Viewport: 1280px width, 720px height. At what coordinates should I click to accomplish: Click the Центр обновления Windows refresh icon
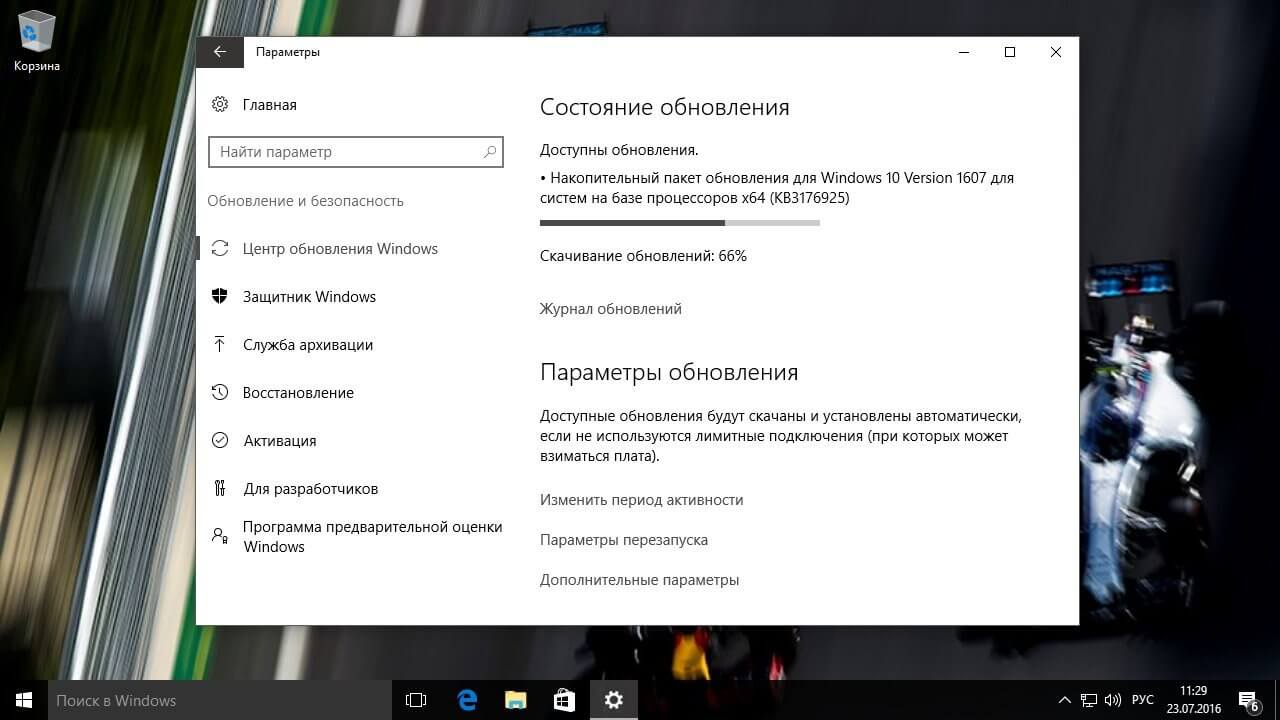(220, 248)
